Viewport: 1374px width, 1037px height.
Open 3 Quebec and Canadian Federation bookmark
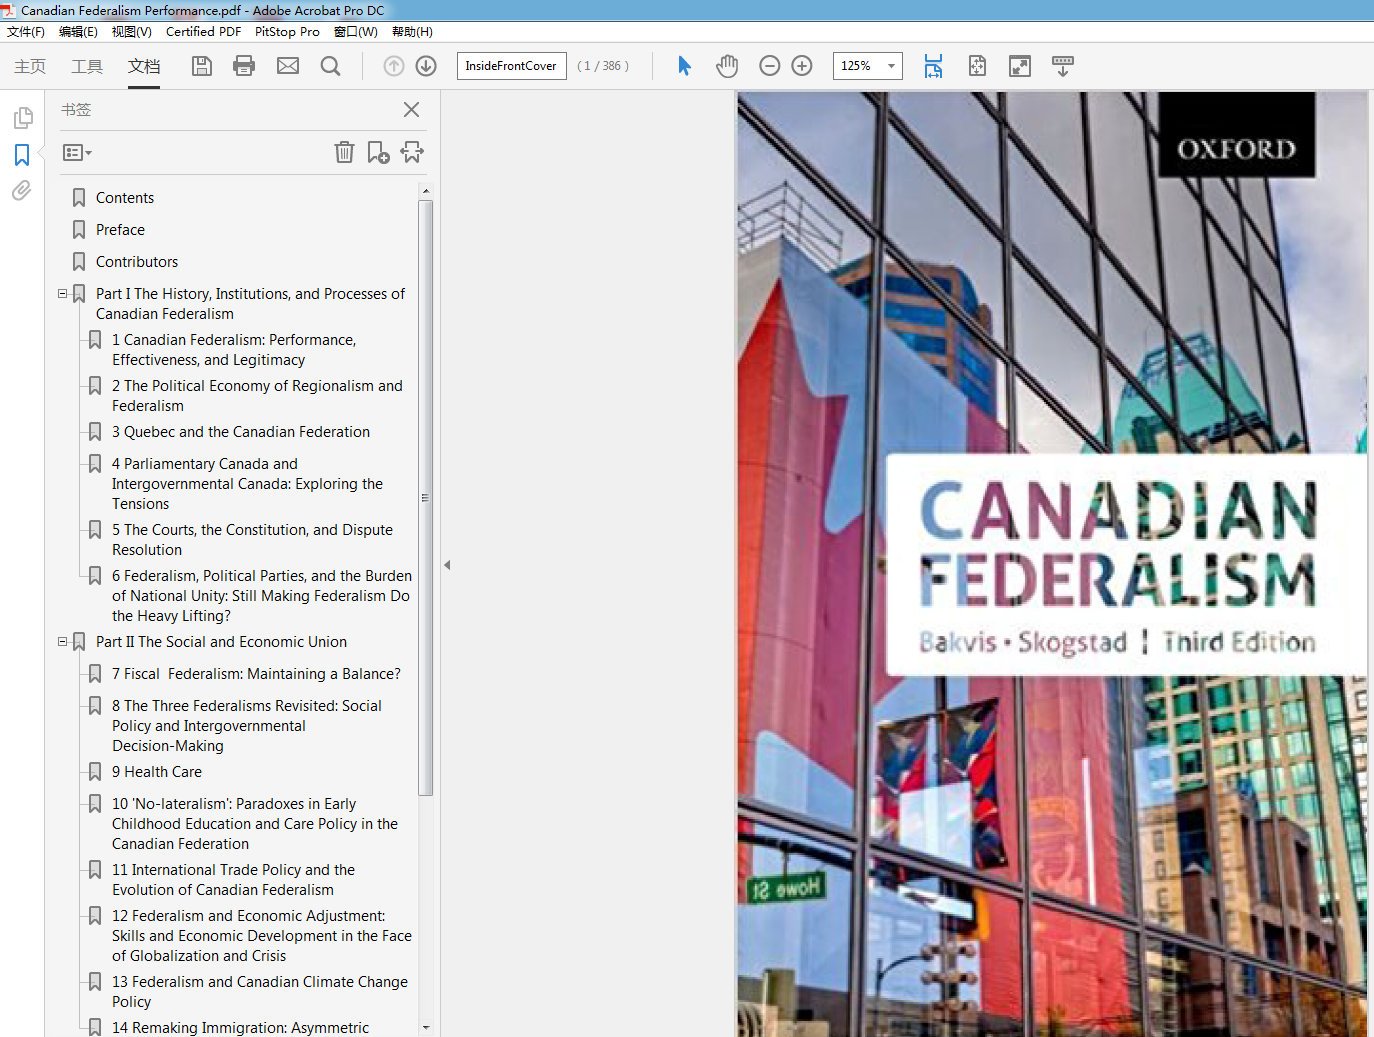click(x=241, y=432)
